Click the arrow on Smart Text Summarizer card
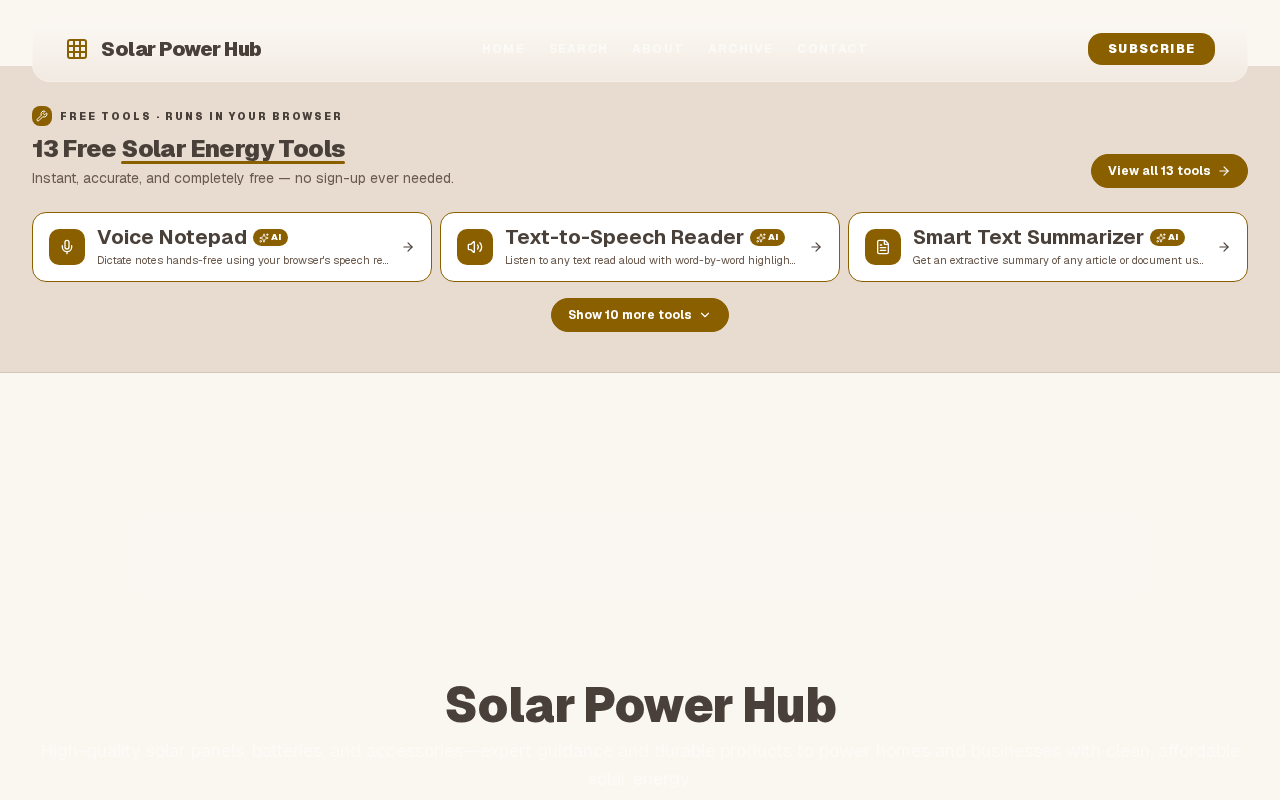 1224,247
